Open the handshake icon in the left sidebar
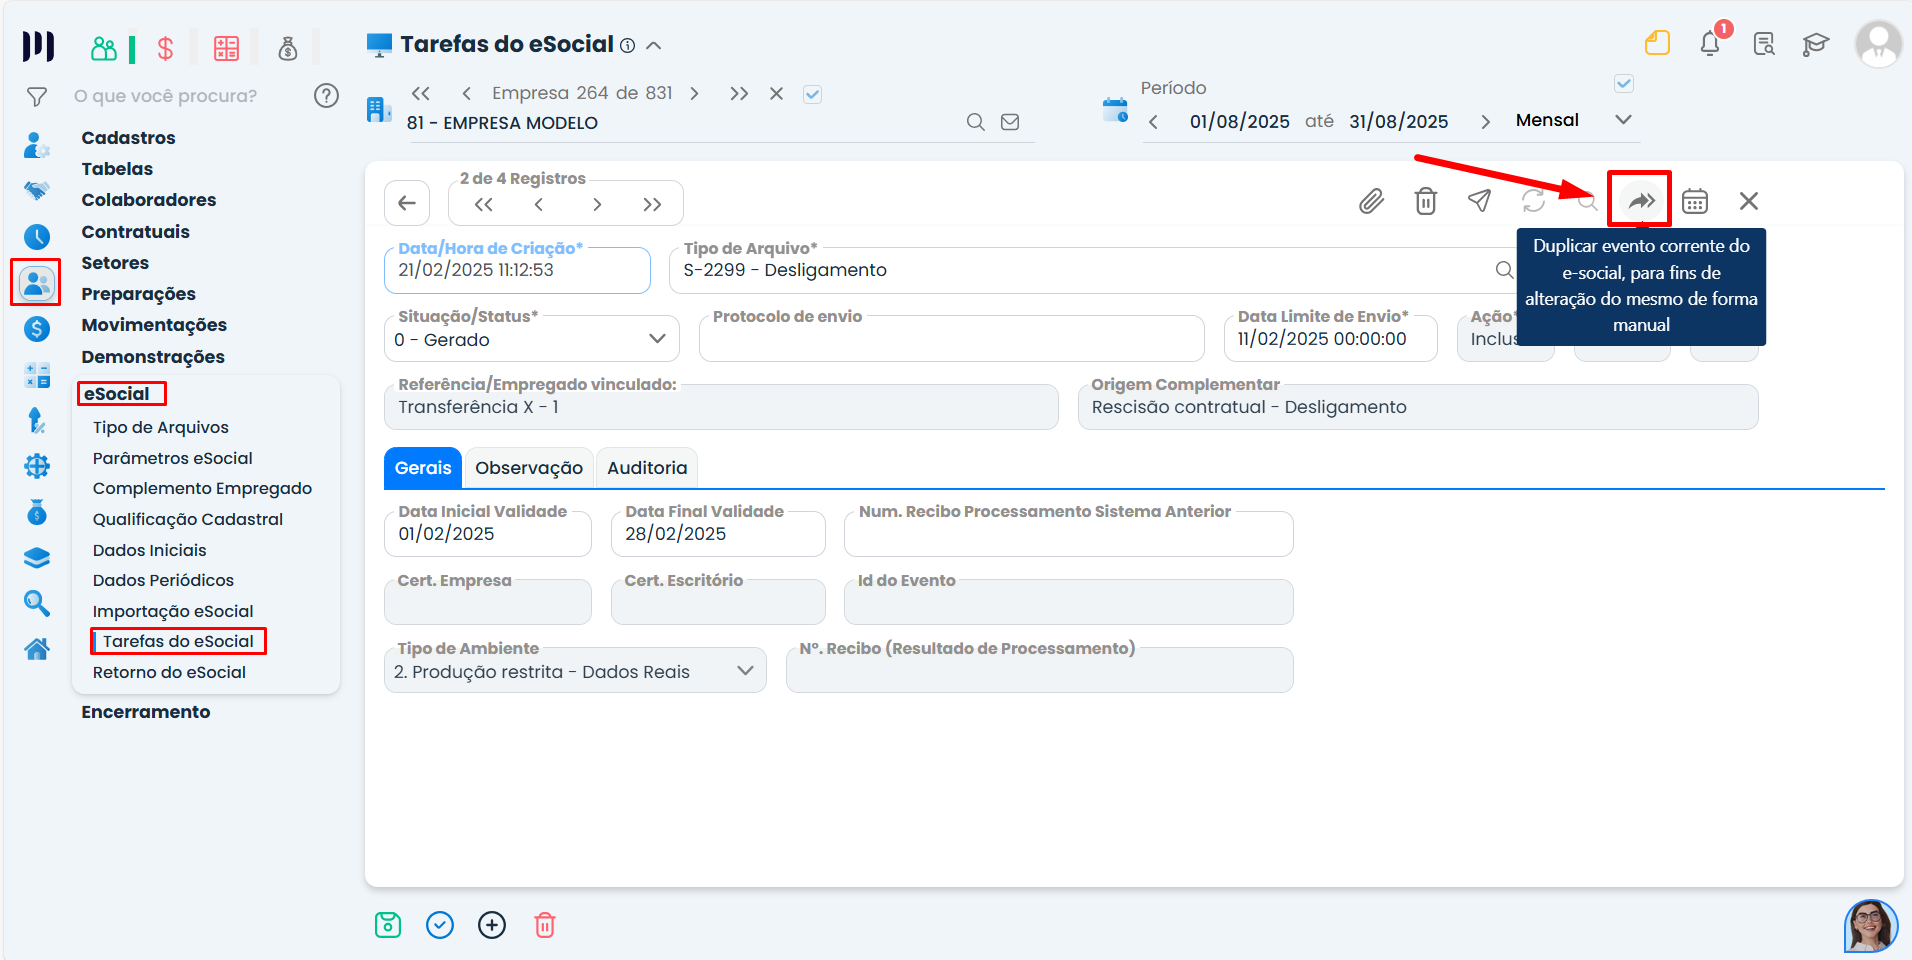Screen dimensions: 1912x960 [37, 190]
